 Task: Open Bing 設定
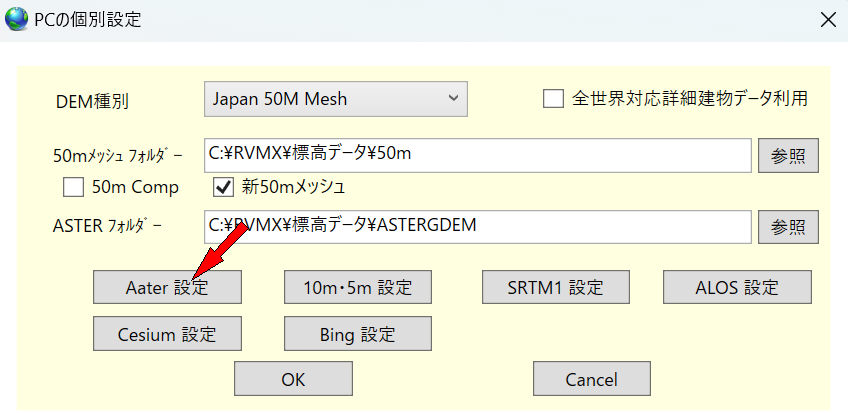pos(358,333)
